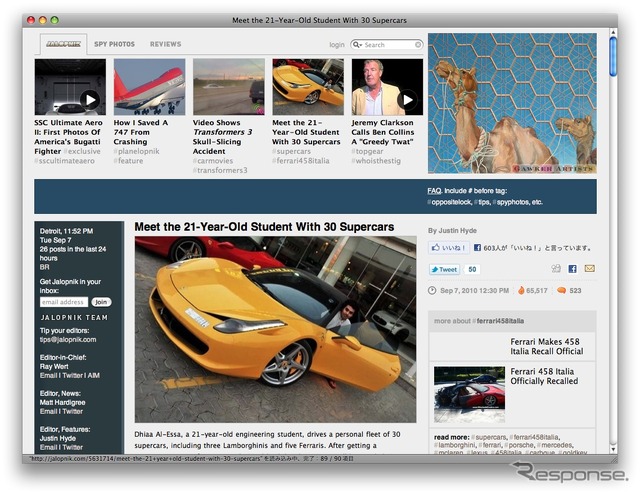Image resolution: width=640 pixels, height=494 pixels.
Task: Click the Gawker Artists camel banner
Action: pos(512,103)
